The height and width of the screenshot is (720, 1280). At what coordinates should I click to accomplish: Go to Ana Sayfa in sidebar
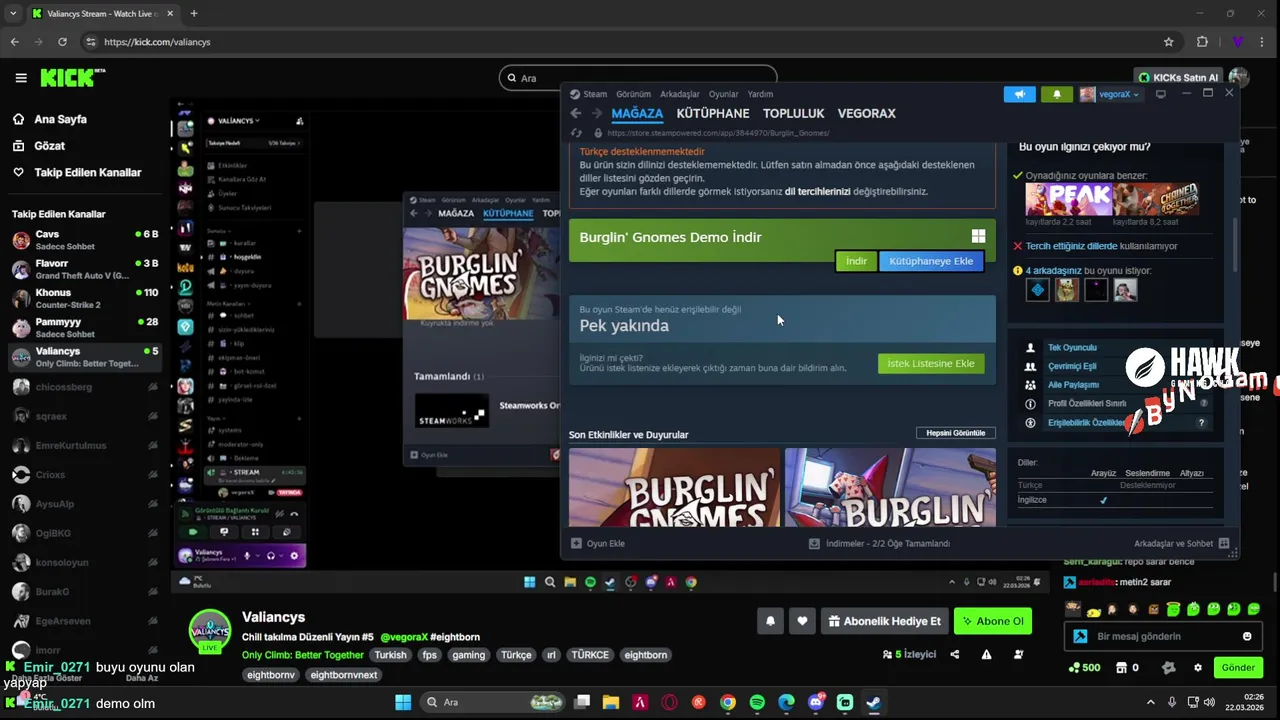click(60, 119)
